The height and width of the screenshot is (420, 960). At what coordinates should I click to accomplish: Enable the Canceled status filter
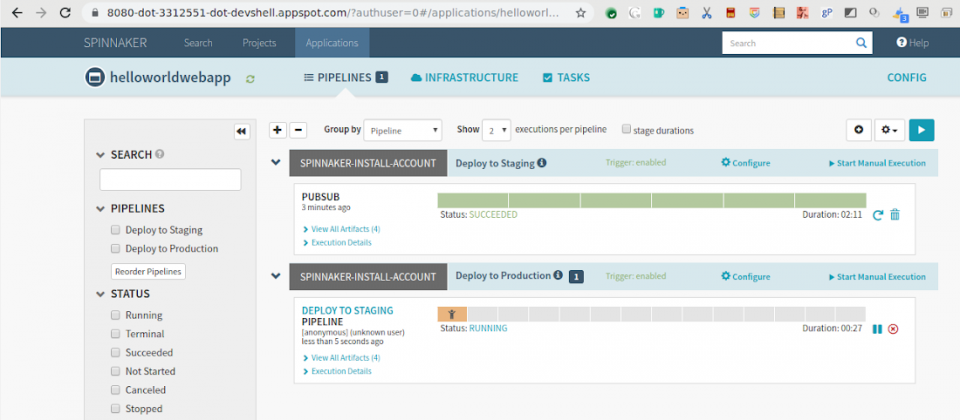tap(115, 389)
